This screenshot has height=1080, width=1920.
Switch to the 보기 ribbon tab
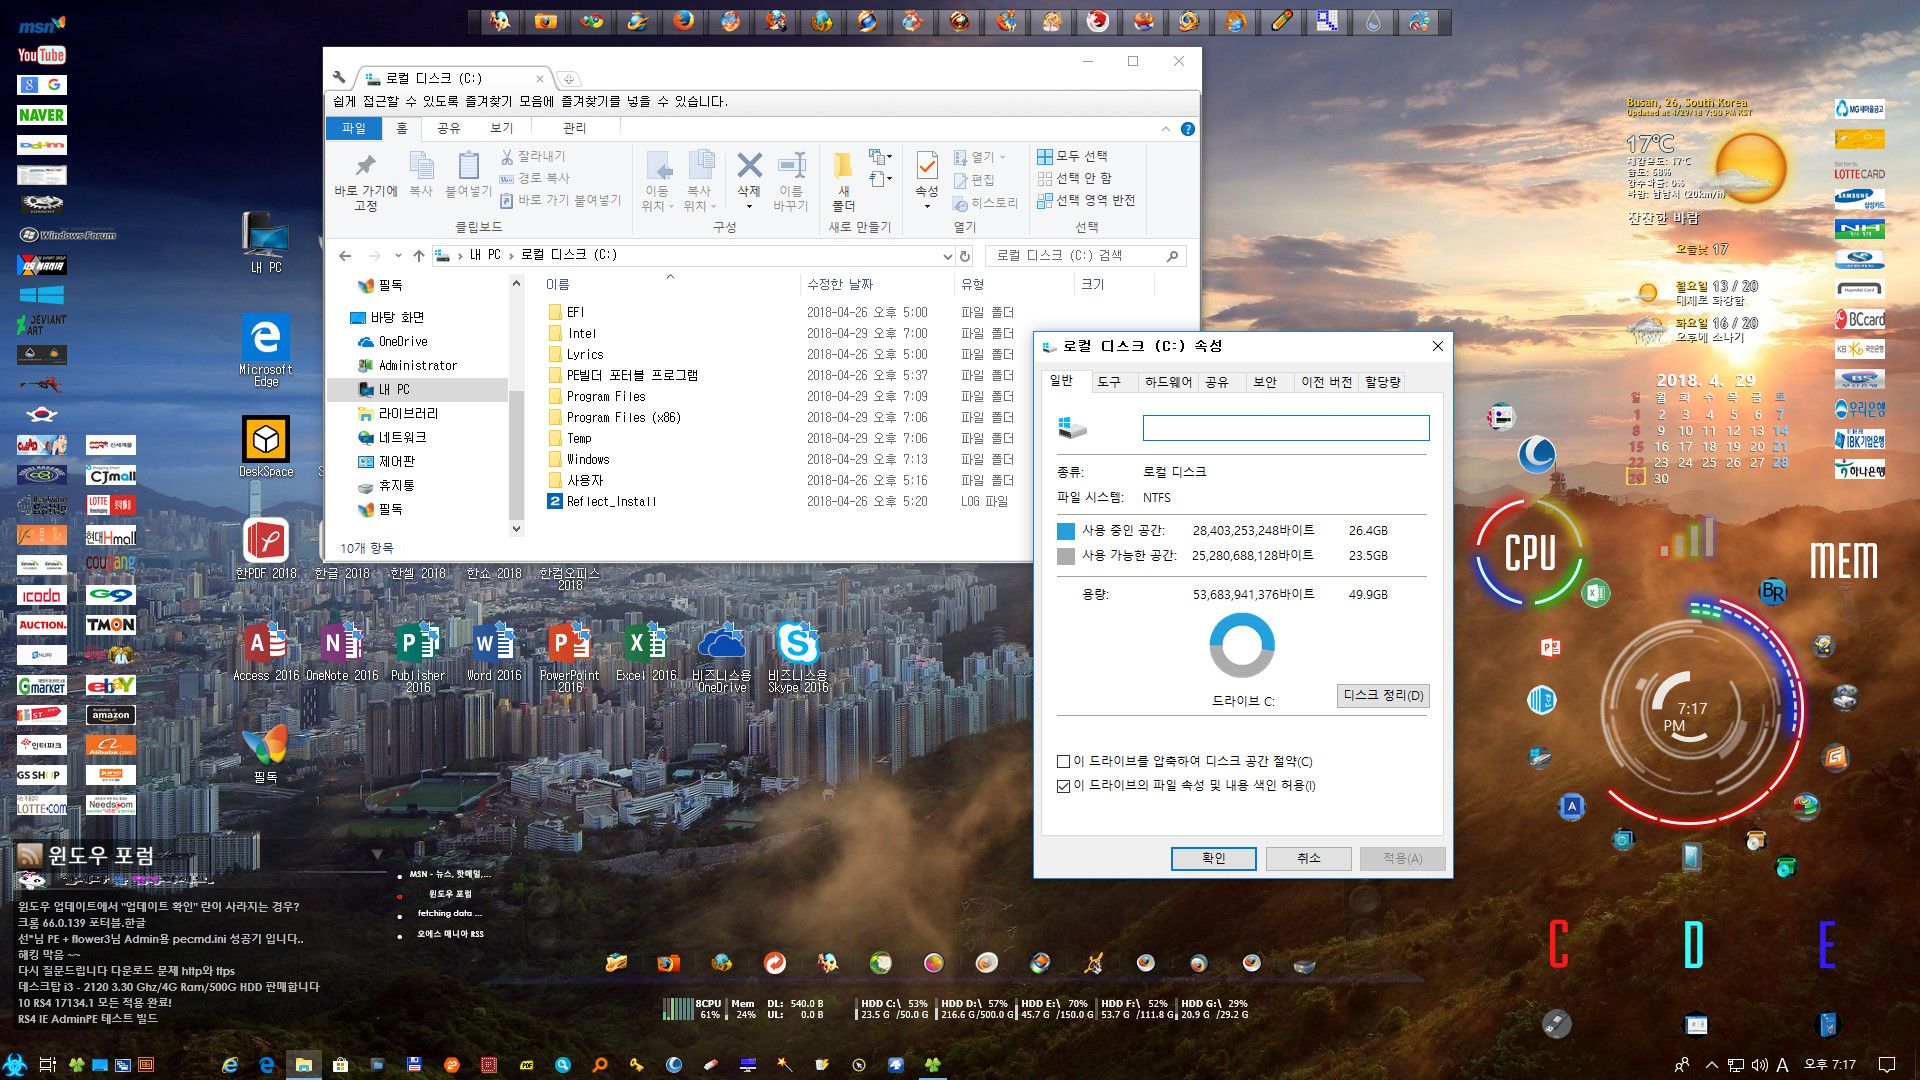(502, 128)
